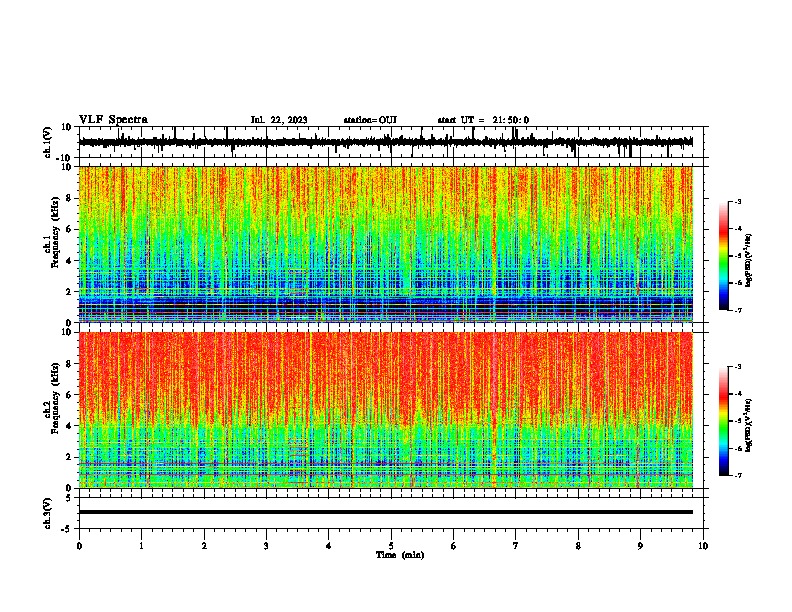Click the "VLF Spectra" title text
Screen dimensions: 792x612
[x=113, y=120]
